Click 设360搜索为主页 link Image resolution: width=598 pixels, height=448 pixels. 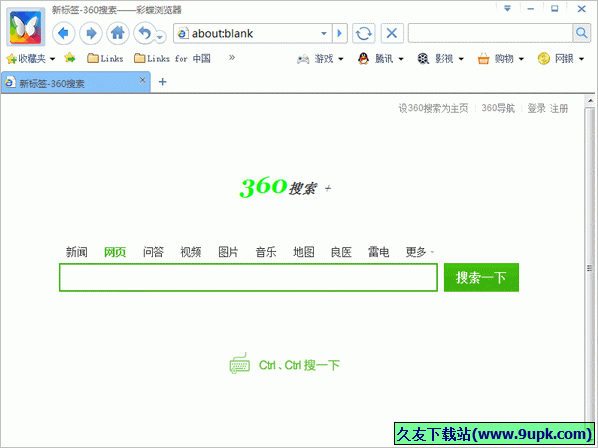433,109
